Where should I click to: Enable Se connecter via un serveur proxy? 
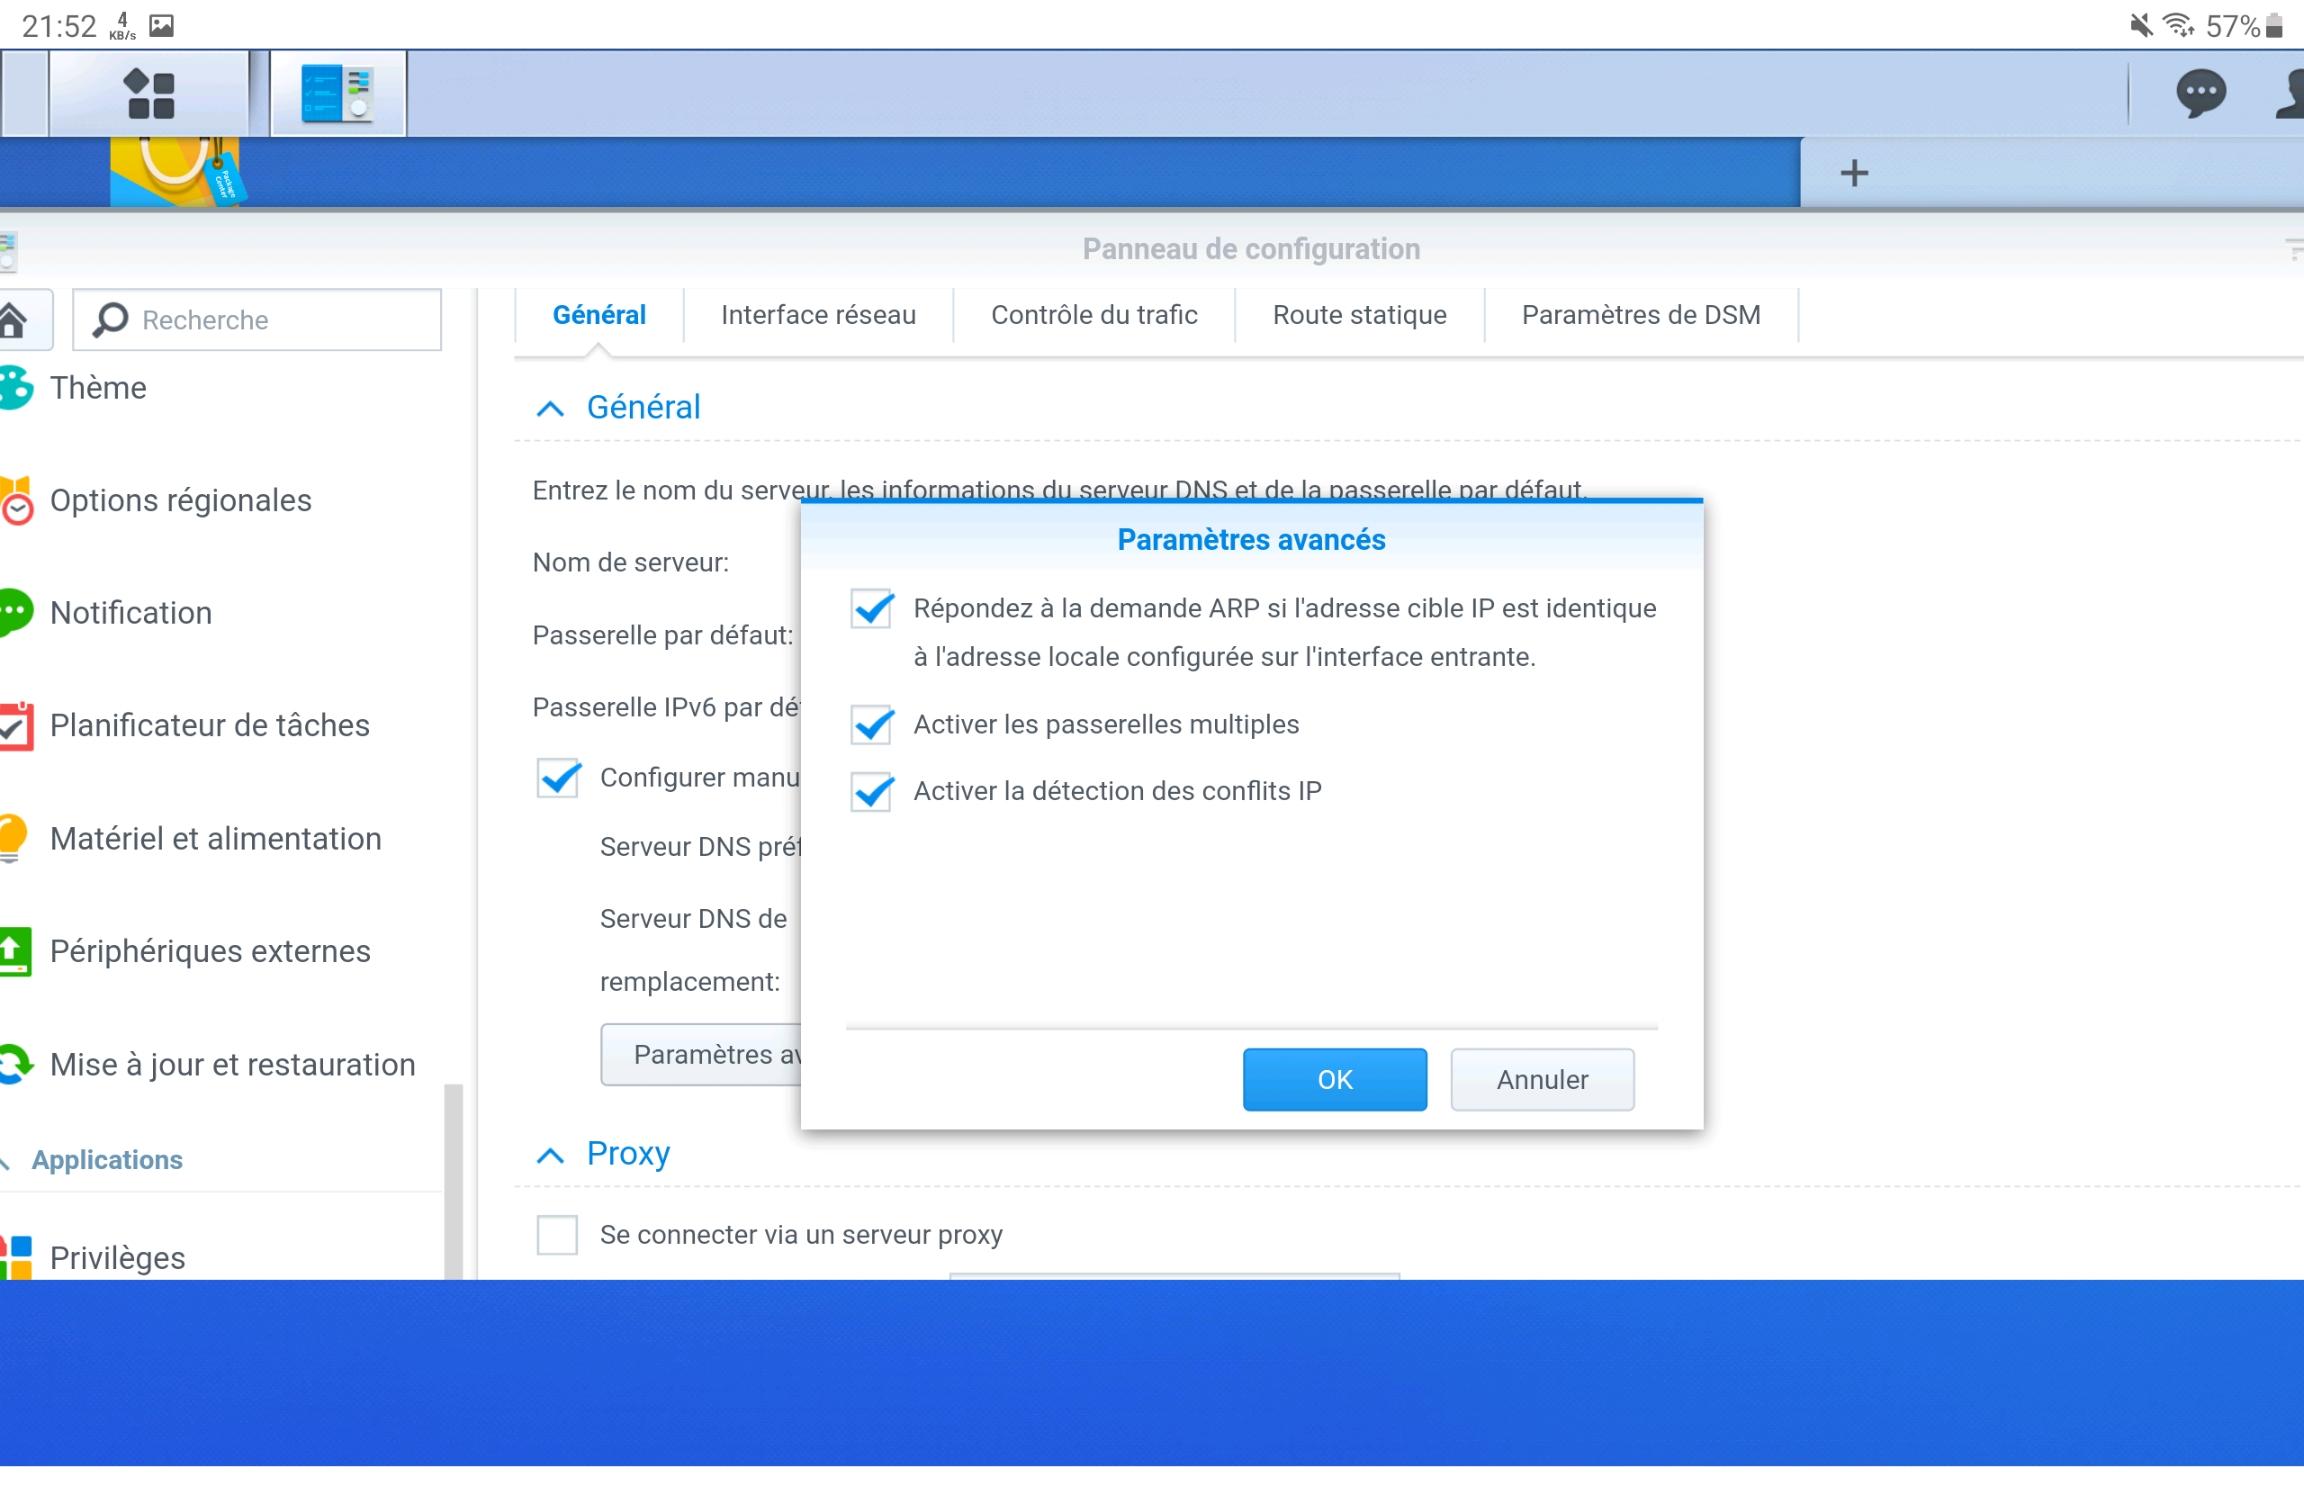tap(557, 1234)
